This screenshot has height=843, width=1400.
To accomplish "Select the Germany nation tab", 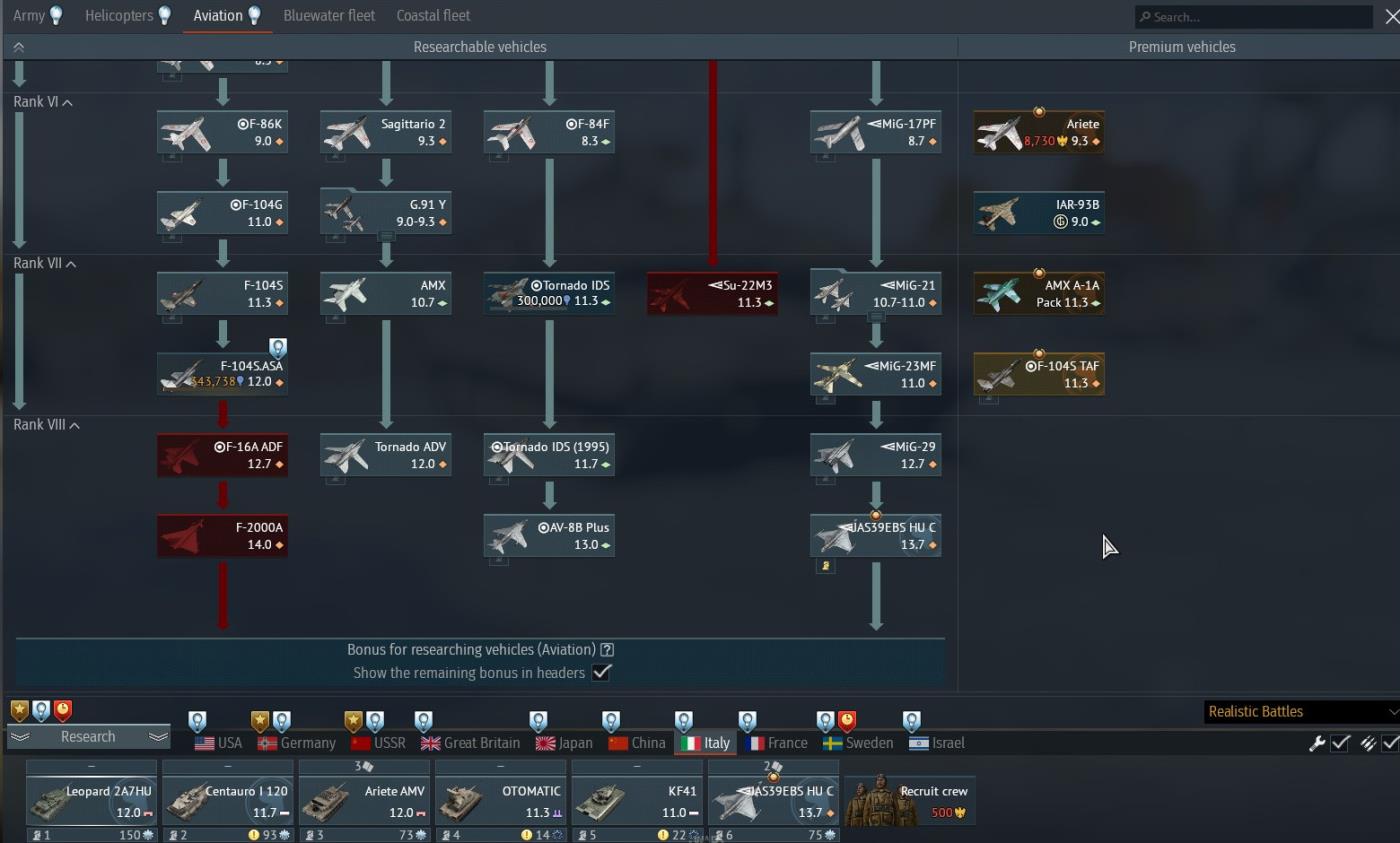I will (297, 743).
